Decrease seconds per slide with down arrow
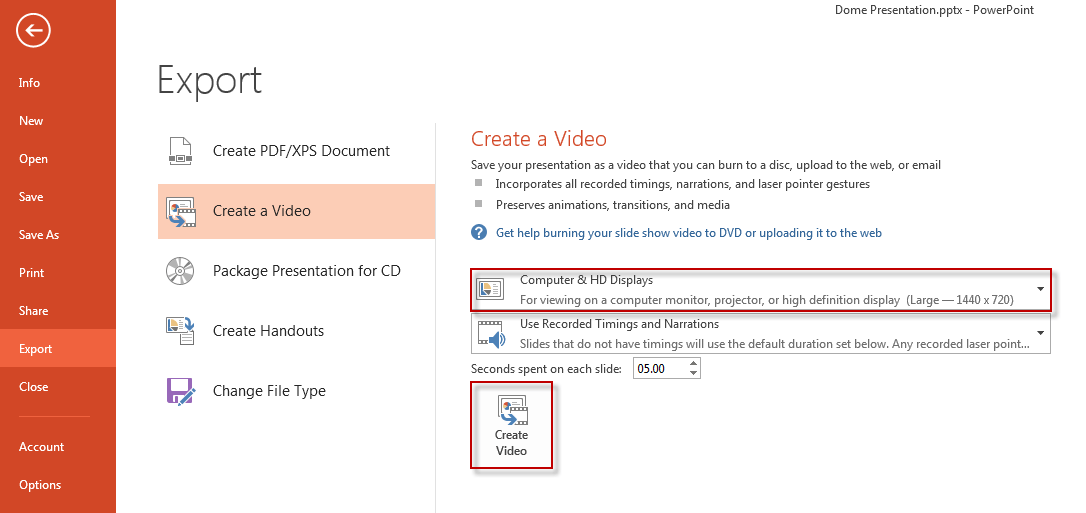Viewport: 1086px width, 513px height. coord(694,374)
